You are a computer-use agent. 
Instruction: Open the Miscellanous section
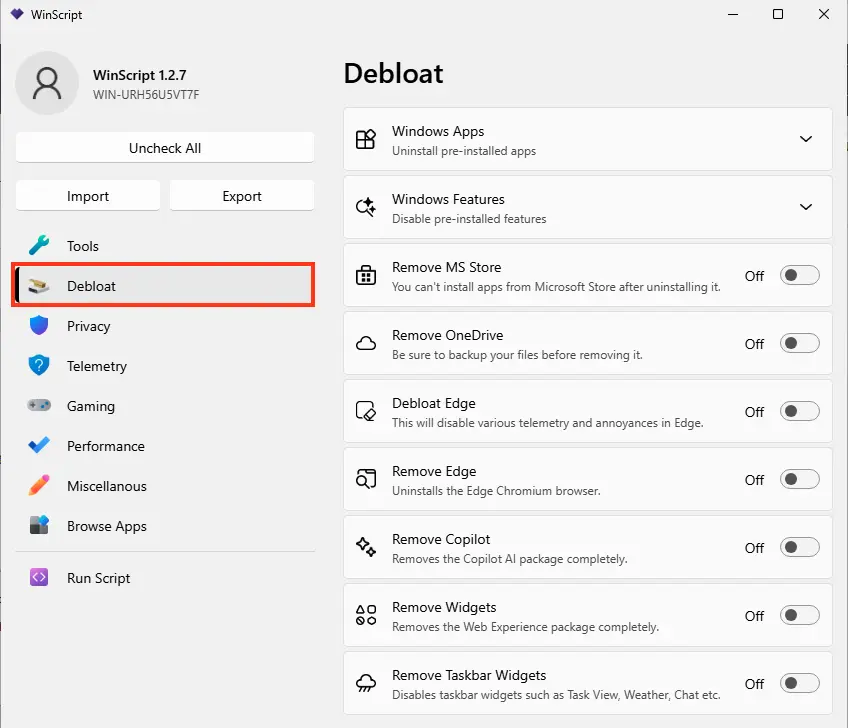click(163, 486)
